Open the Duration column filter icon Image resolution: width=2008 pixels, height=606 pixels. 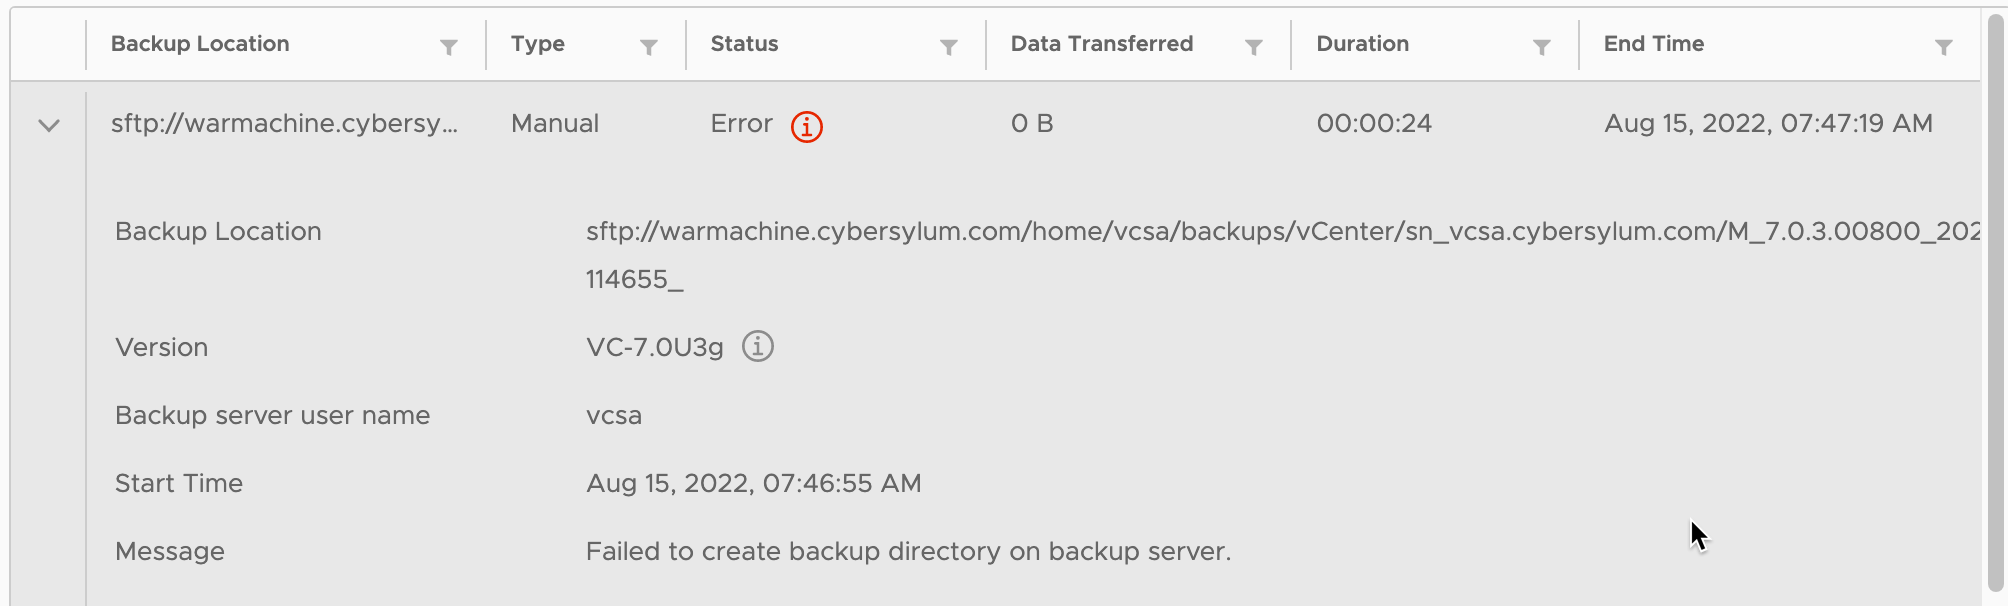(1542, 47)
